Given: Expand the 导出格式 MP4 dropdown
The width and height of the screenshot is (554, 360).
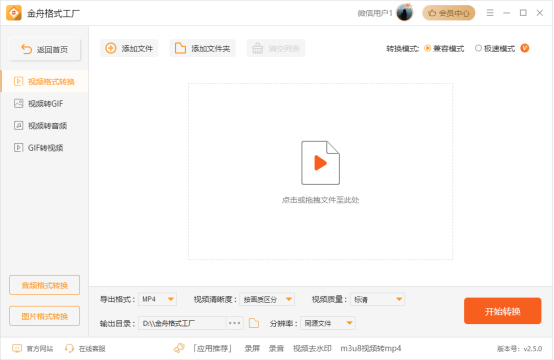Looking at the screenshot, I should click(x=157, y=299).
